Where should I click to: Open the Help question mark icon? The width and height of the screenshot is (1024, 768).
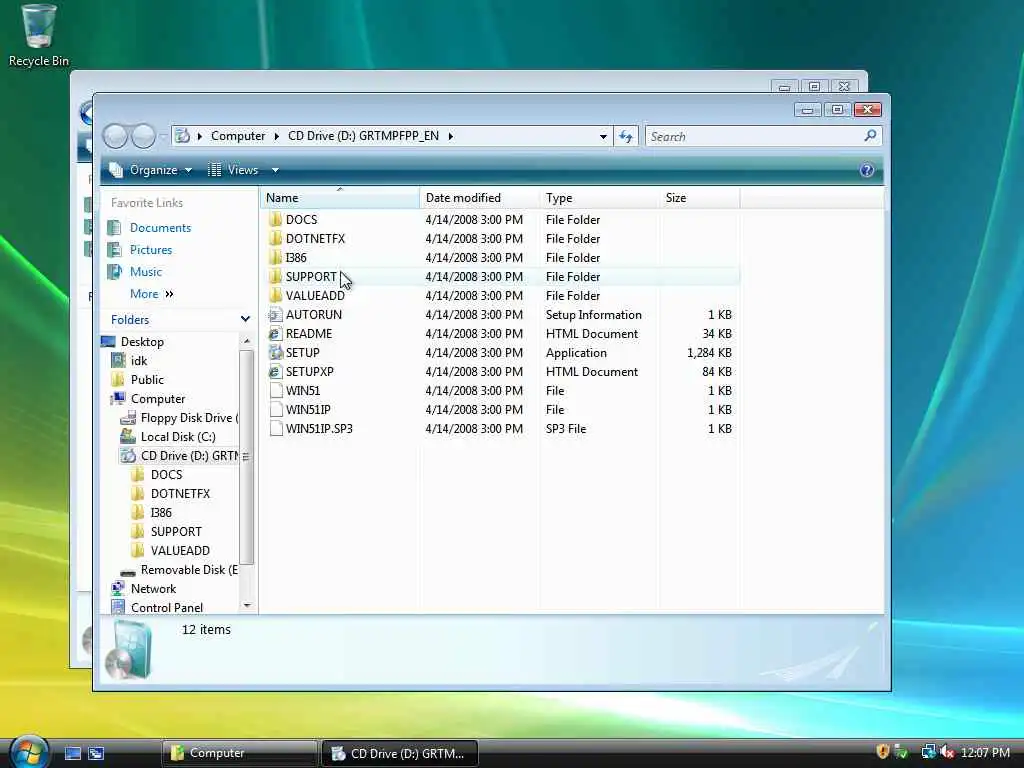pos(867,170)
